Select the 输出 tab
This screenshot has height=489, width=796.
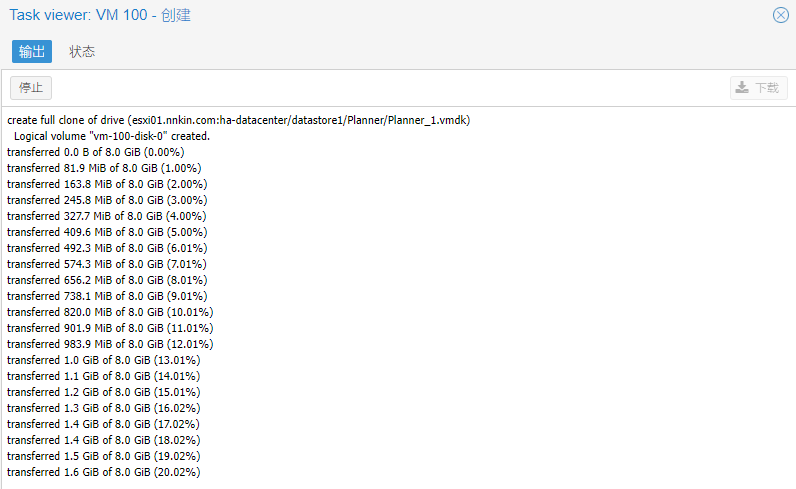click(x=32, y=52)
